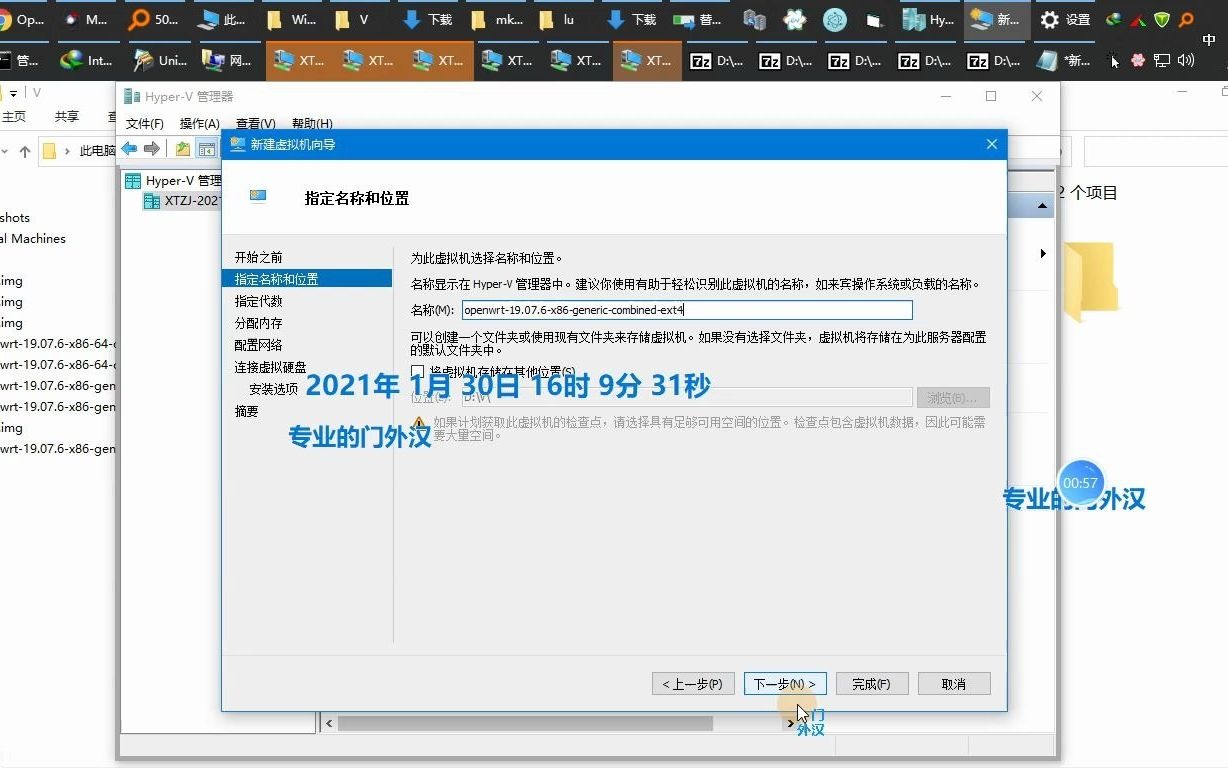Click 此电脑 breadcrumb in File Explorer

98,151
